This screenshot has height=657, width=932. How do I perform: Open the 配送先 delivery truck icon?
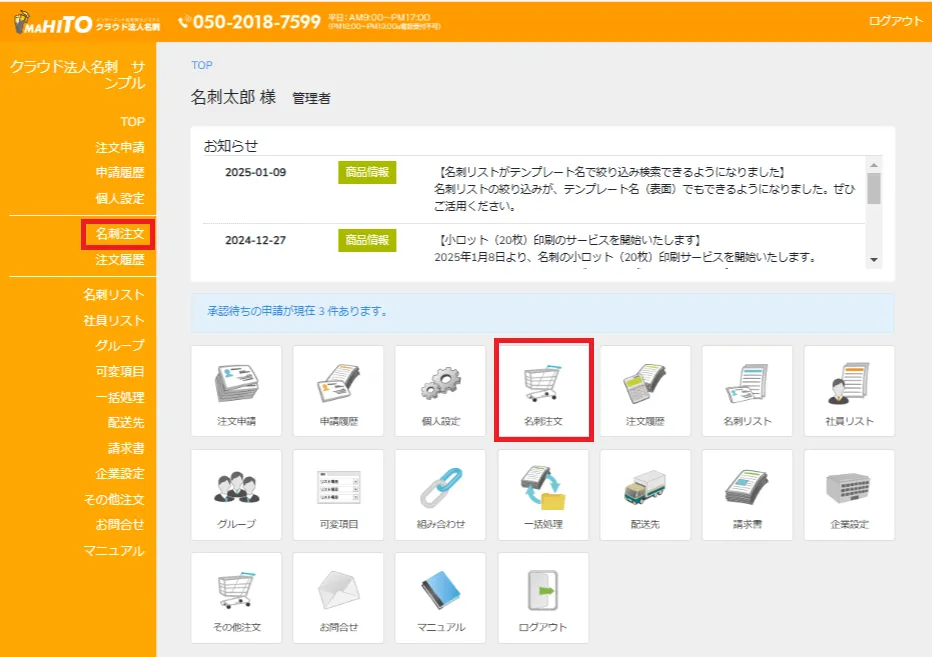click(x=644, y=493)
